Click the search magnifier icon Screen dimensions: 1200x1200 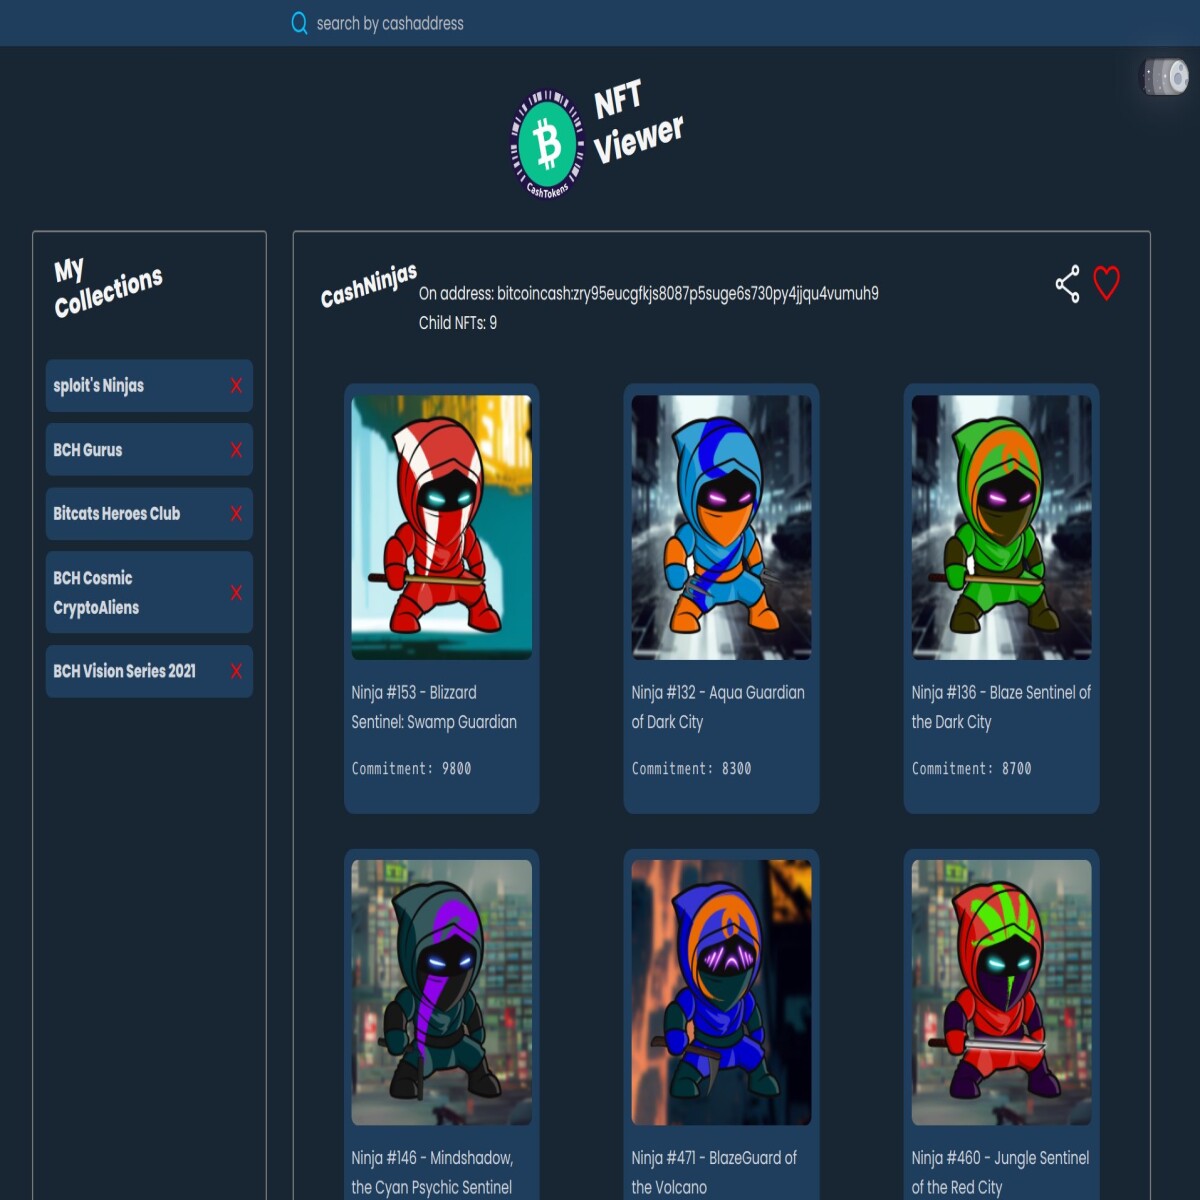click(299, 23)
